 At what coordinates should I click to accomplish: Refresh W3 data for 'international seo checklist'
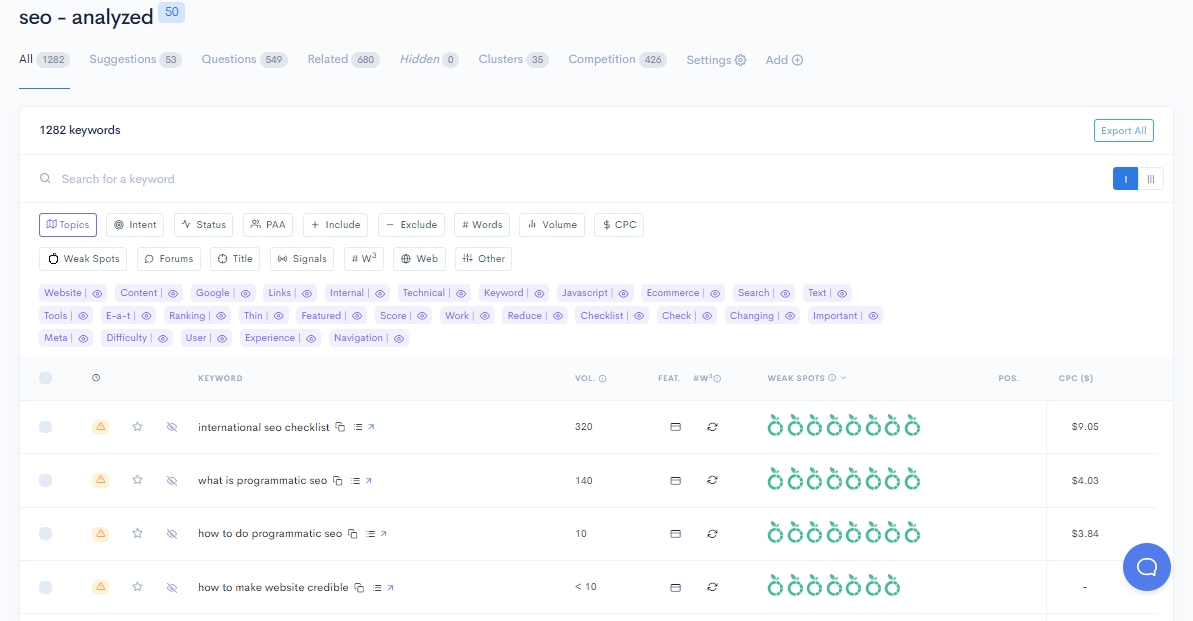(x=712, y=427)
